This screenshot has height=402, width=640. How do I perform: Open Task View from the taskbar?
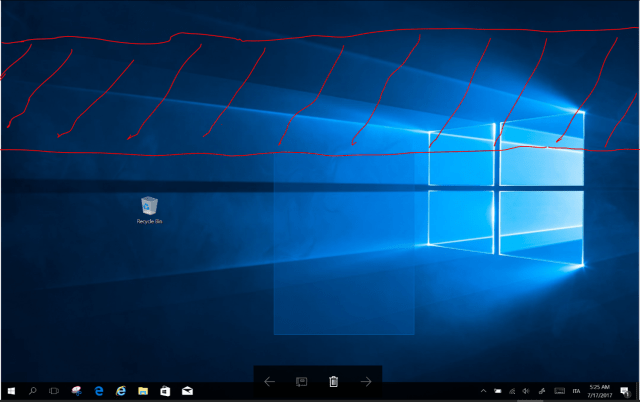click(54, 390)
